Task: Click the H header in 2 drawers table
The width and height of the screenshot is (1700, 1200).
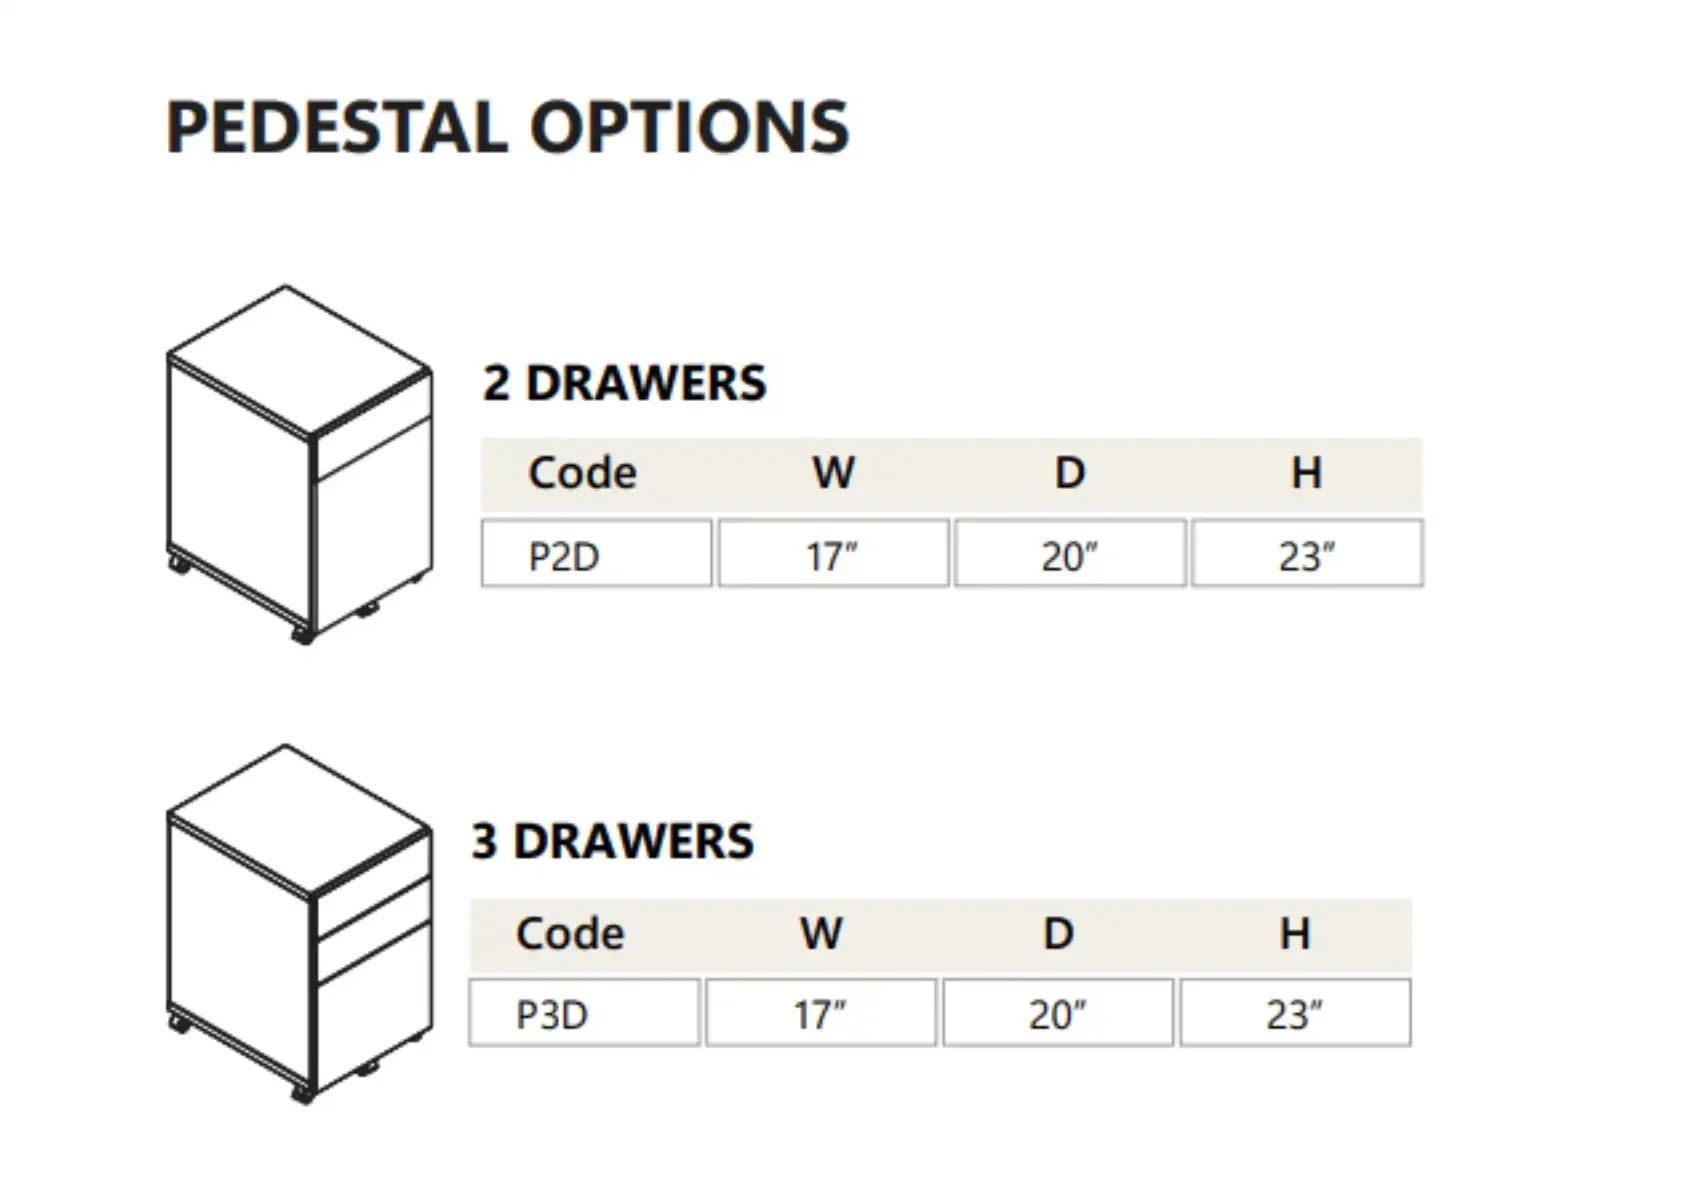Action: [x=1307, y=473]
